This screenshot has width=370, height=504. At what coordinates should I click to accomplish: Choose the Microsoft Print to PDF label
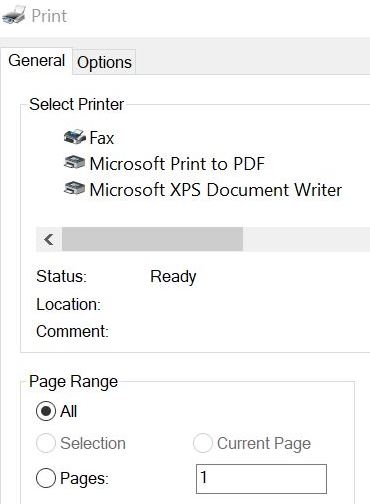pyautogui.click(x=177, y=164)
